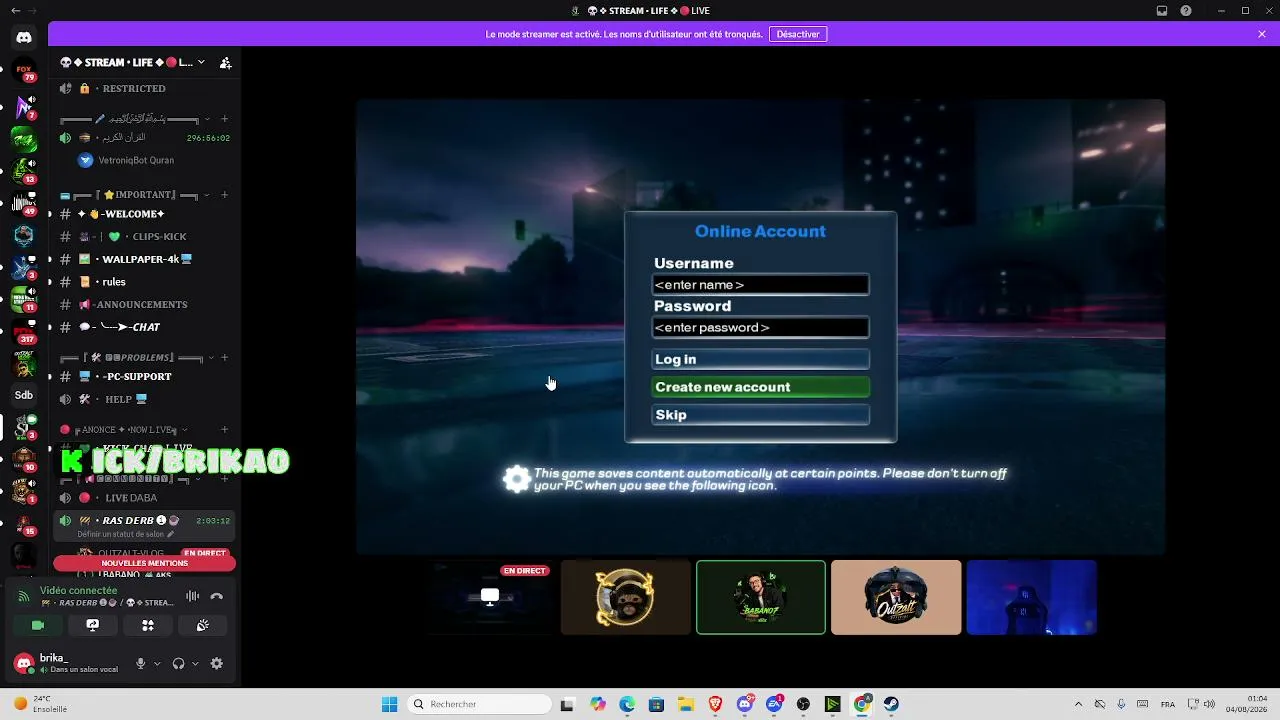Set a voice channel status
The image size is (1280, 720).
[126, 534]
